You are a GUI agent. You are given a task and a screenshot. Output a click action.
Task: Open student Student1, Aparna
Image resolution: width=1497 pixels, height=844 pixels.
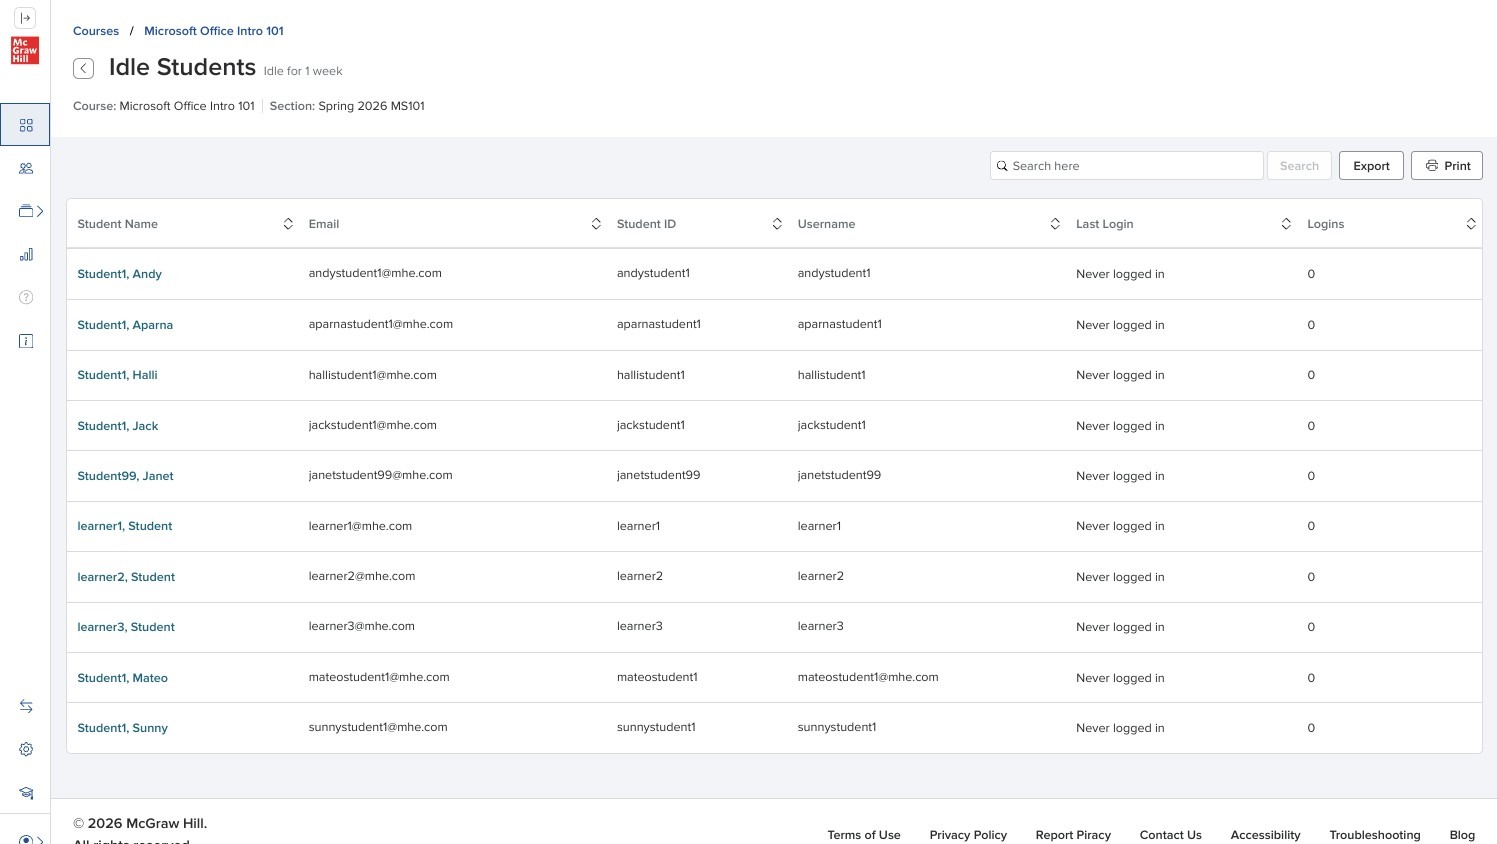pyautogui.click(x=125, y=325)
